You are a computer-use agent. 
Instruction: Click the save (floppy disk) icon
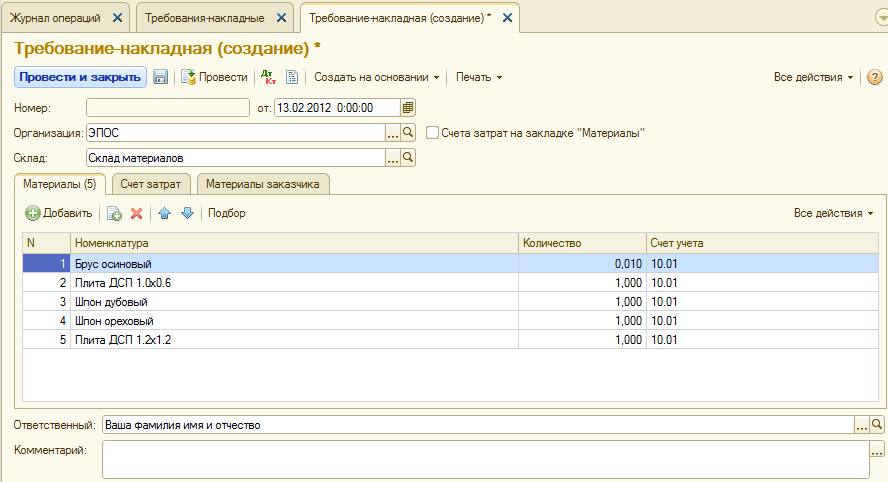click(160, 77)
